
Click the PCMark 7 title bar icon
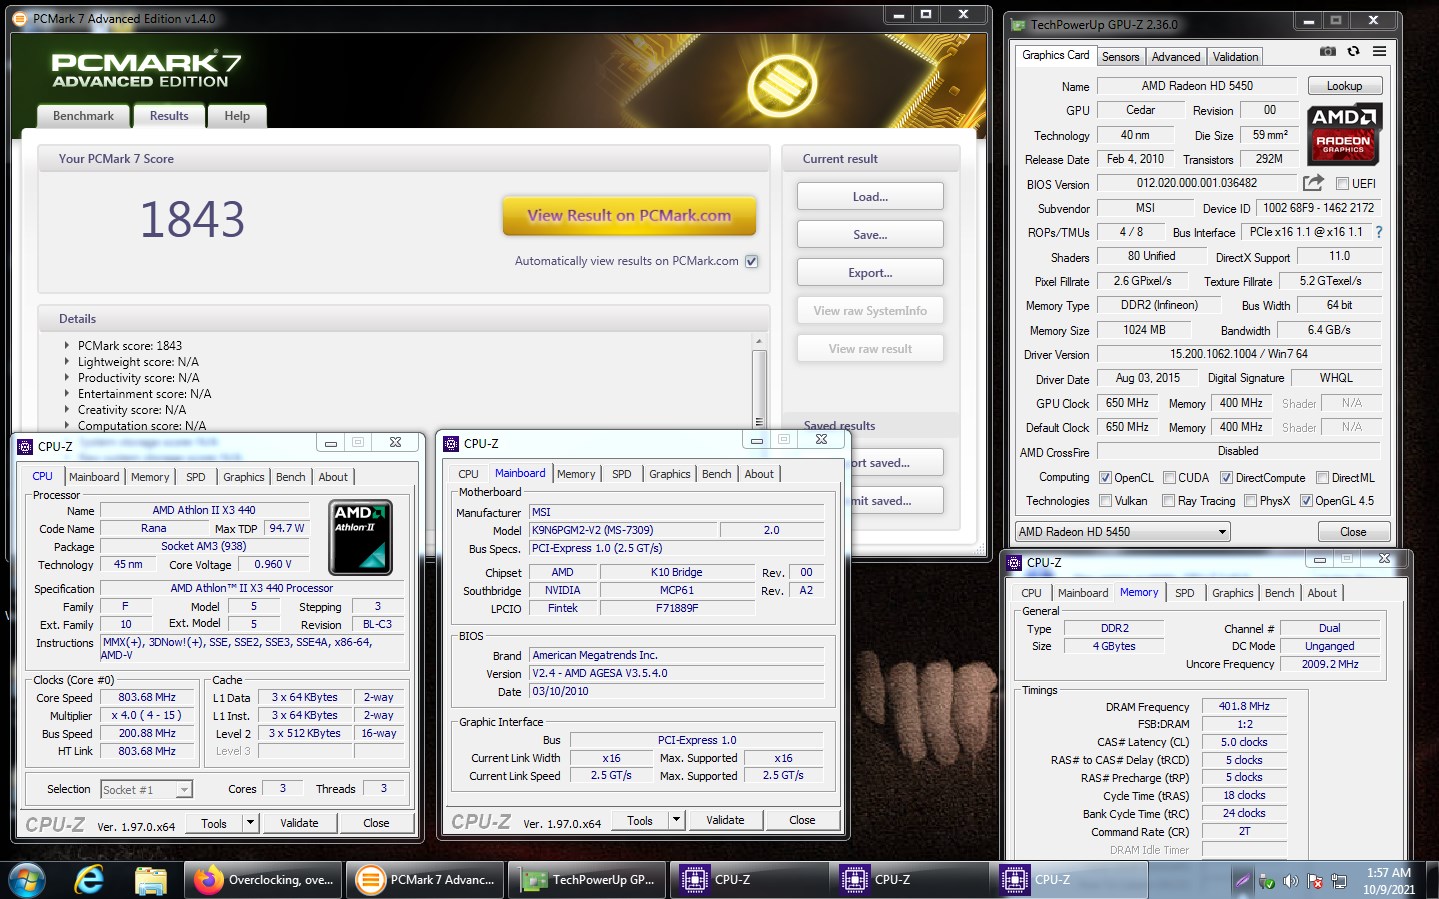(20, 18)
